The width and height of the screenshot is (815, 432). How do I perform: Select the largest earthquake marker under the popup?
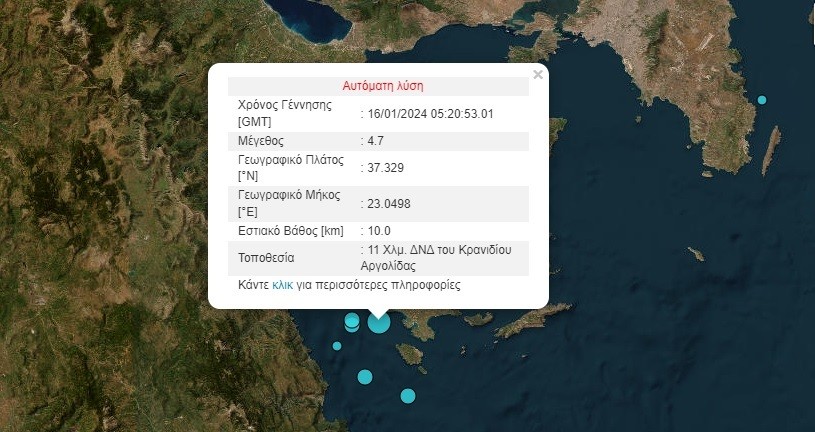coord(379,321)
